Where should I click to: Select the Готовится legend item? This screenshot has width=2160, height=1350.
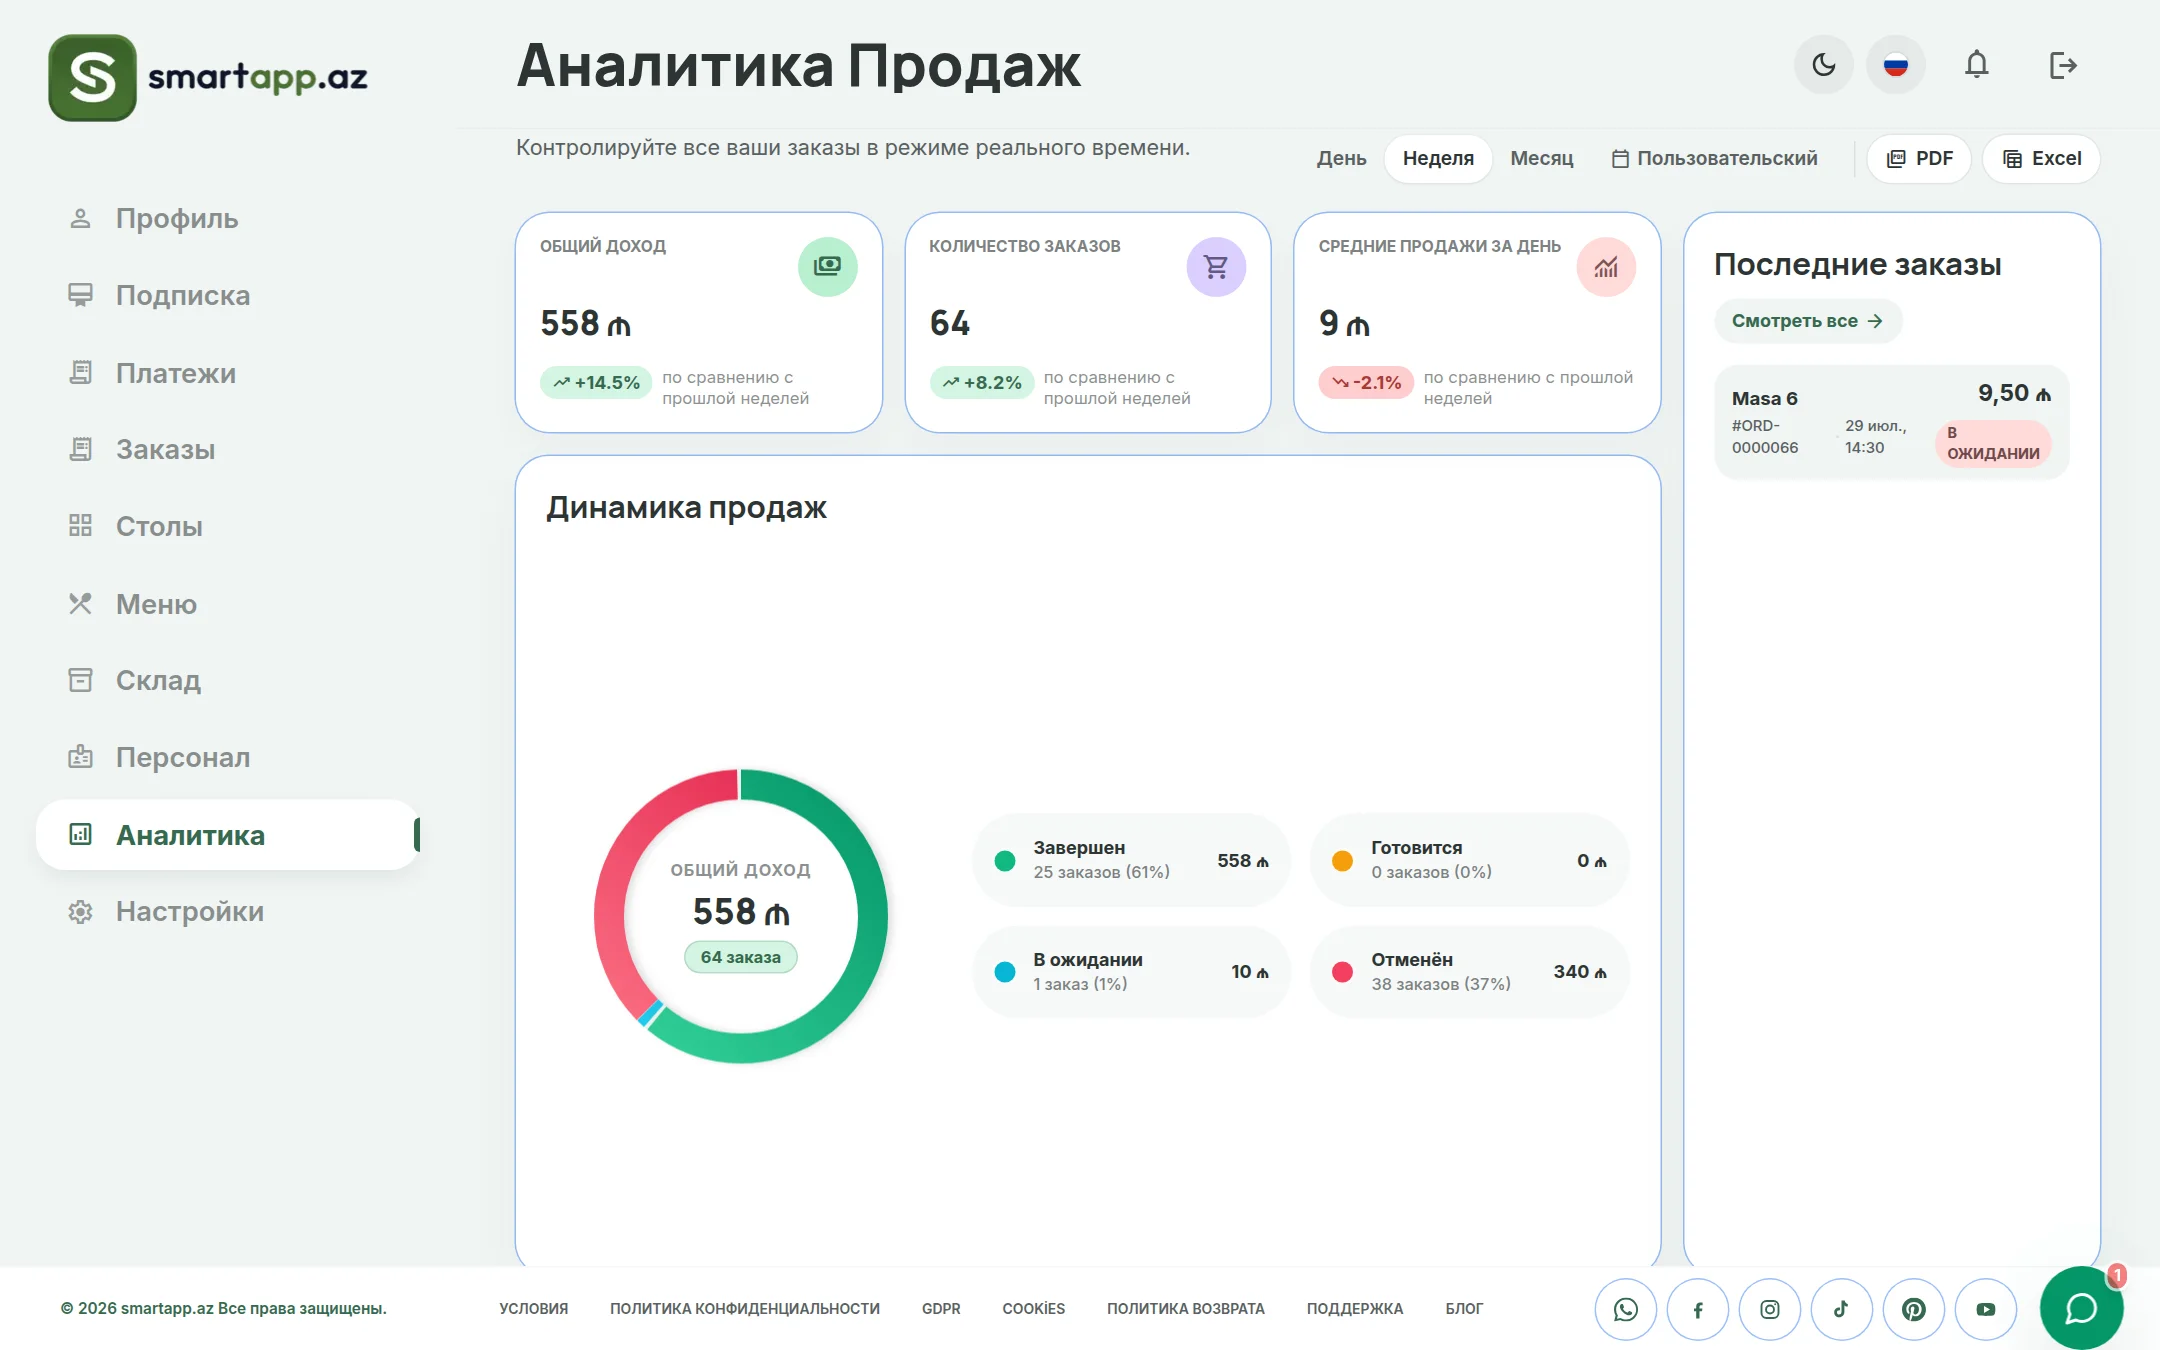[1469, 860]
